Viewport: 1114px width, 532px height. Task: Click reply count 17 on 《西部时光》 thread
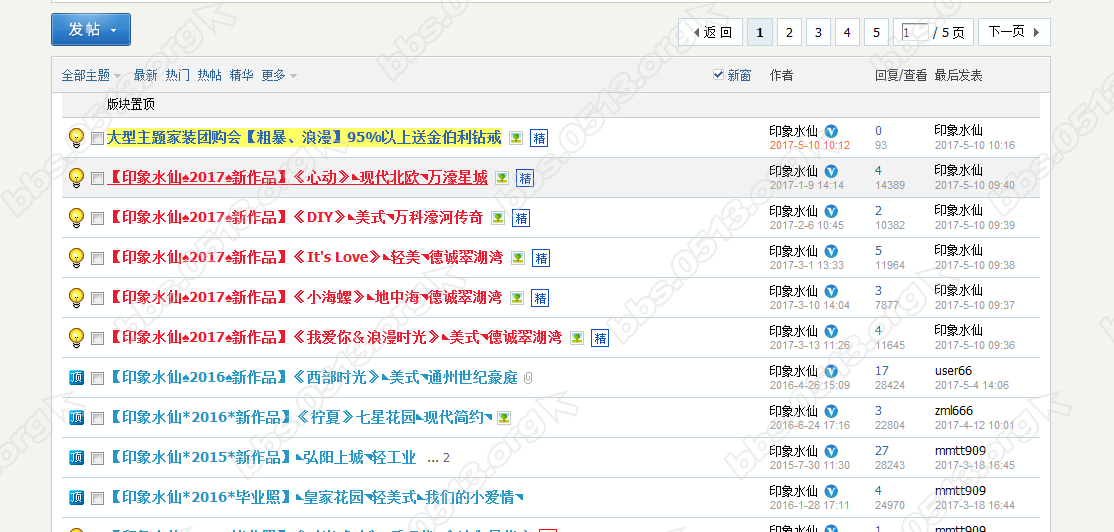click(x=882, y=371)
